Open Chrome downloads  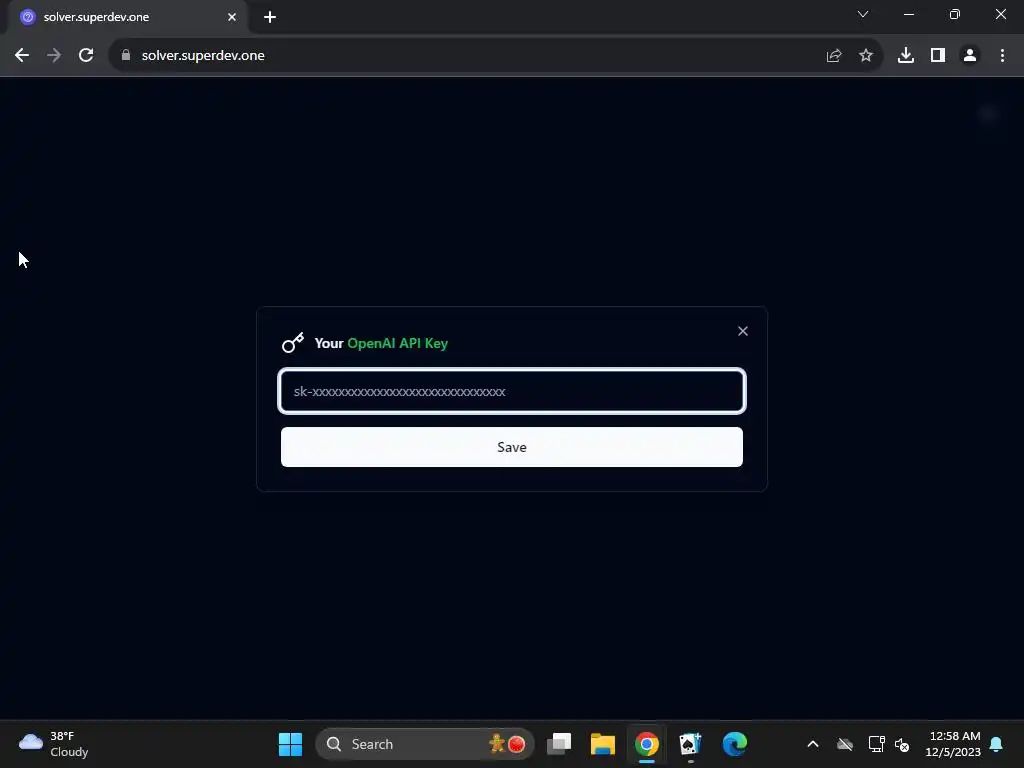point(906,56)
